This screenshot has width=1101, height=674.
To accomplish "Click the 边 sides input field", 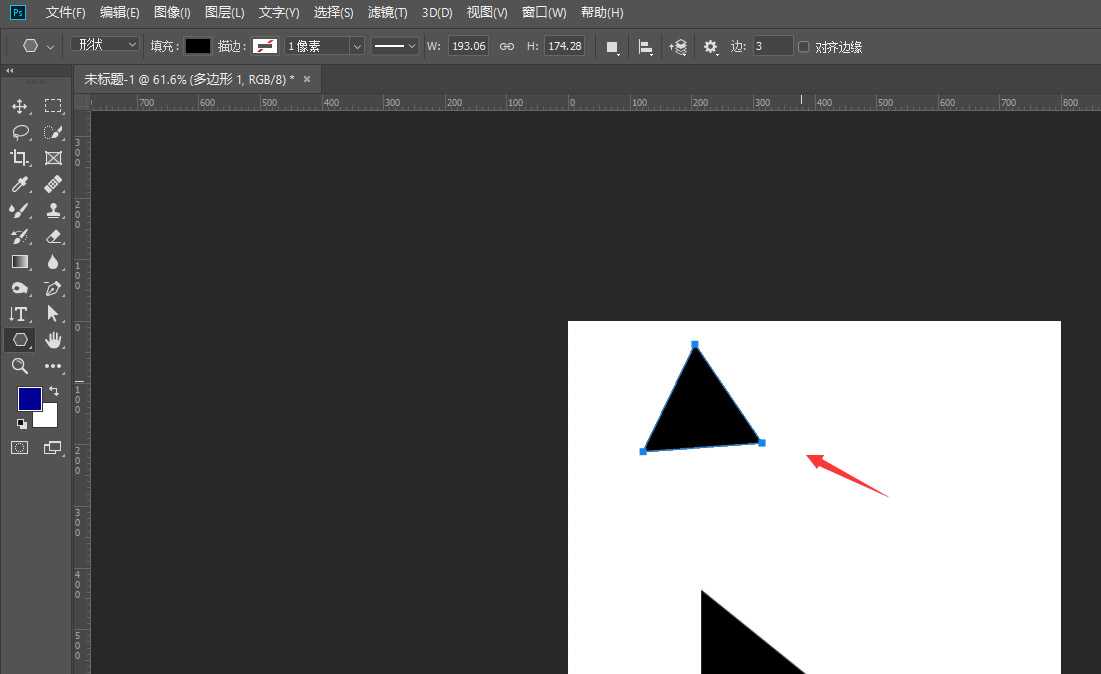I will [x=772, y=46].
